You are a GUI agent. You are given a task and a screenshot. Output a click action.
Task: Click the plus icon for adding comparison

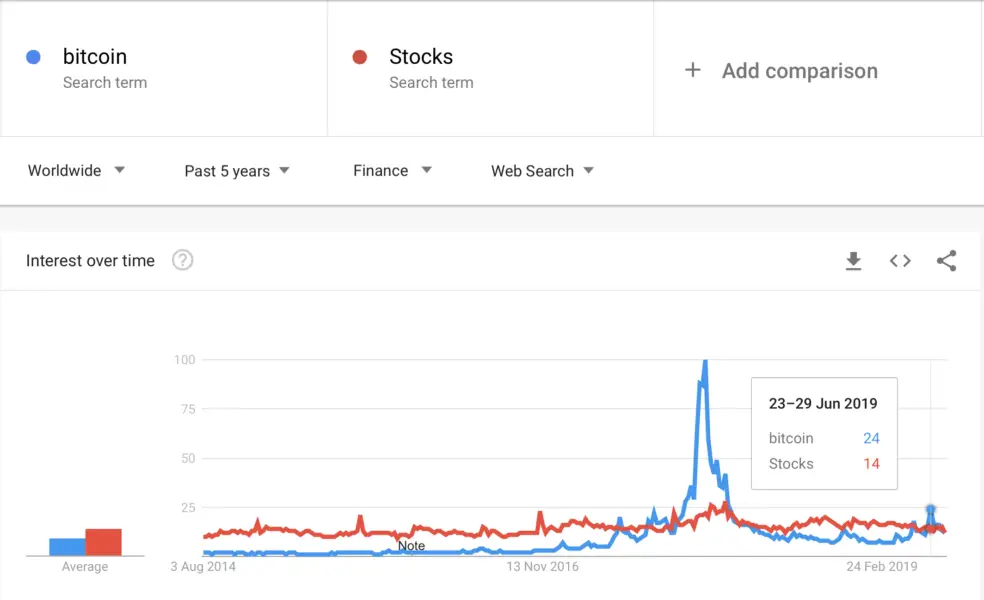tap(692, 70)
